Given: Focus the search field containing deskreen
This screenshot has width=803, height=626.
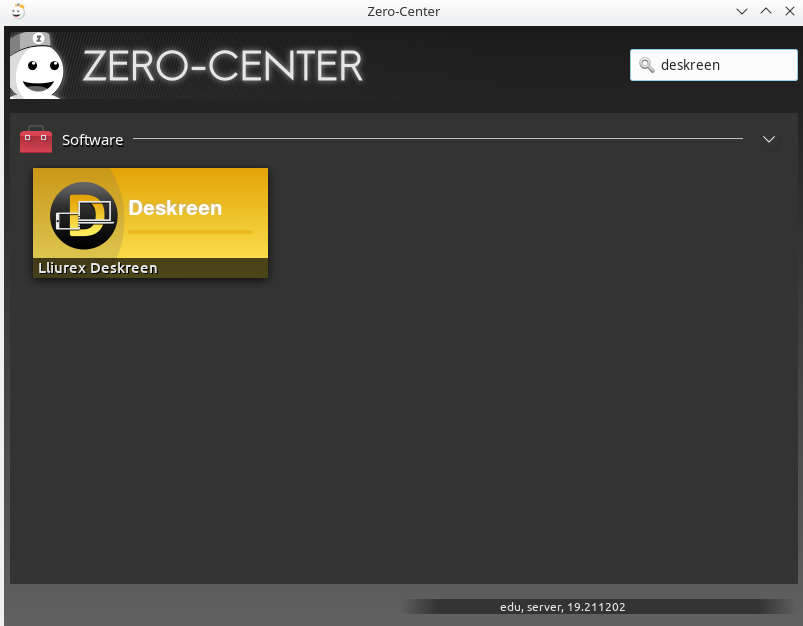Looking at the screenshot, I should coord(720,65).
